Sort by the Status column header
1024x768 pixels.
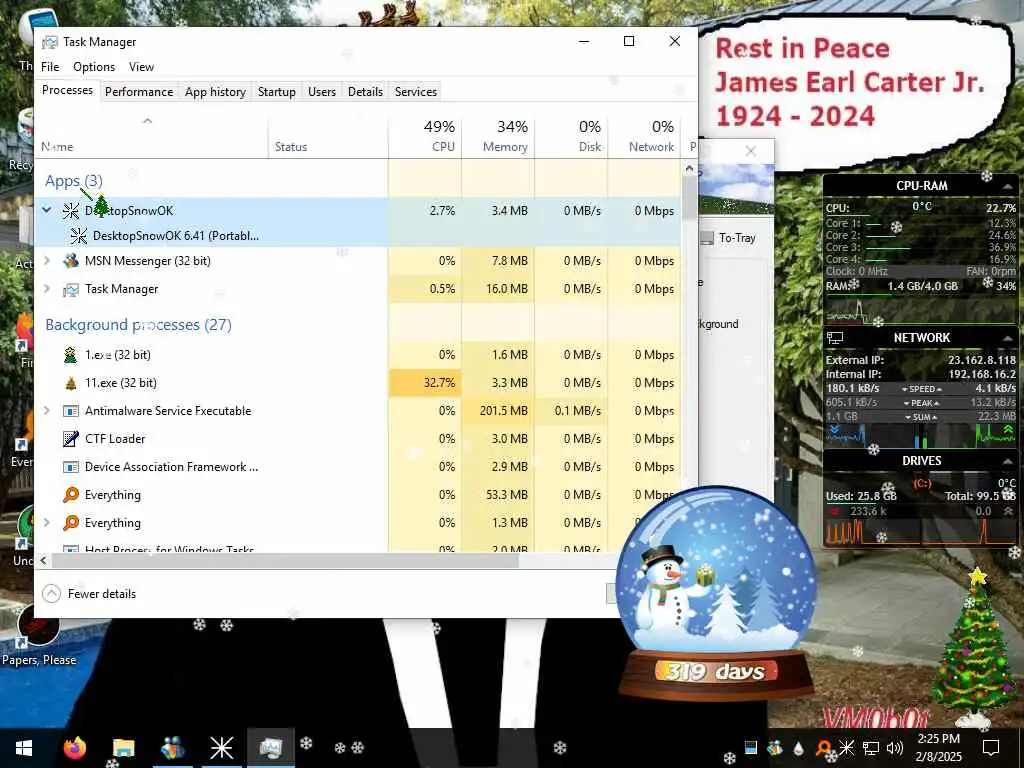328,136
